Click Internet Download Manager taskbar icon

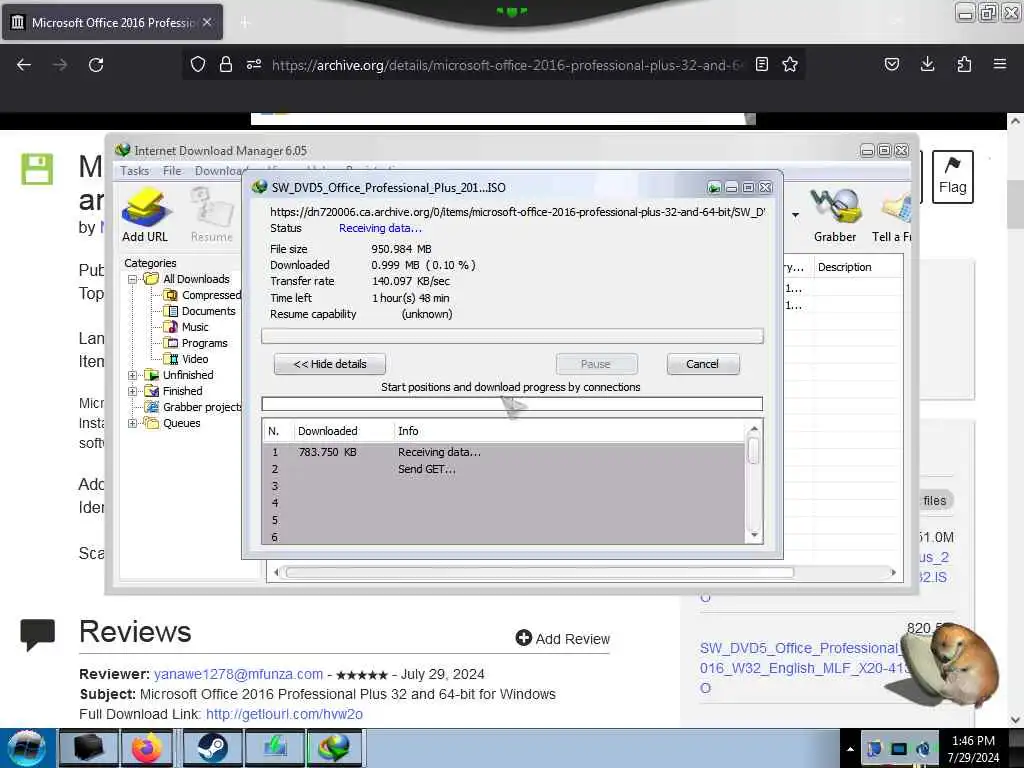(x=334, y=748)
